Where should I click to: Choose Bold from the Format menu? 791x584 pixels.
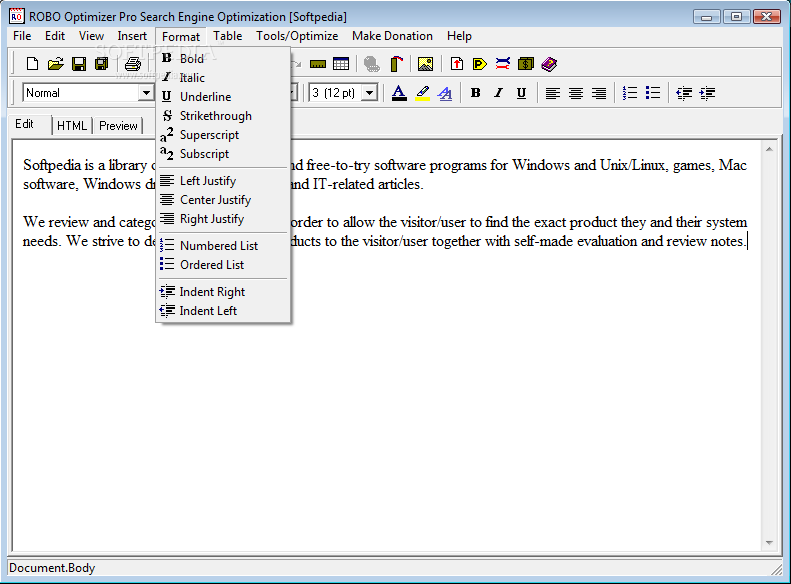pyautogui.click(x=223, y=59)
